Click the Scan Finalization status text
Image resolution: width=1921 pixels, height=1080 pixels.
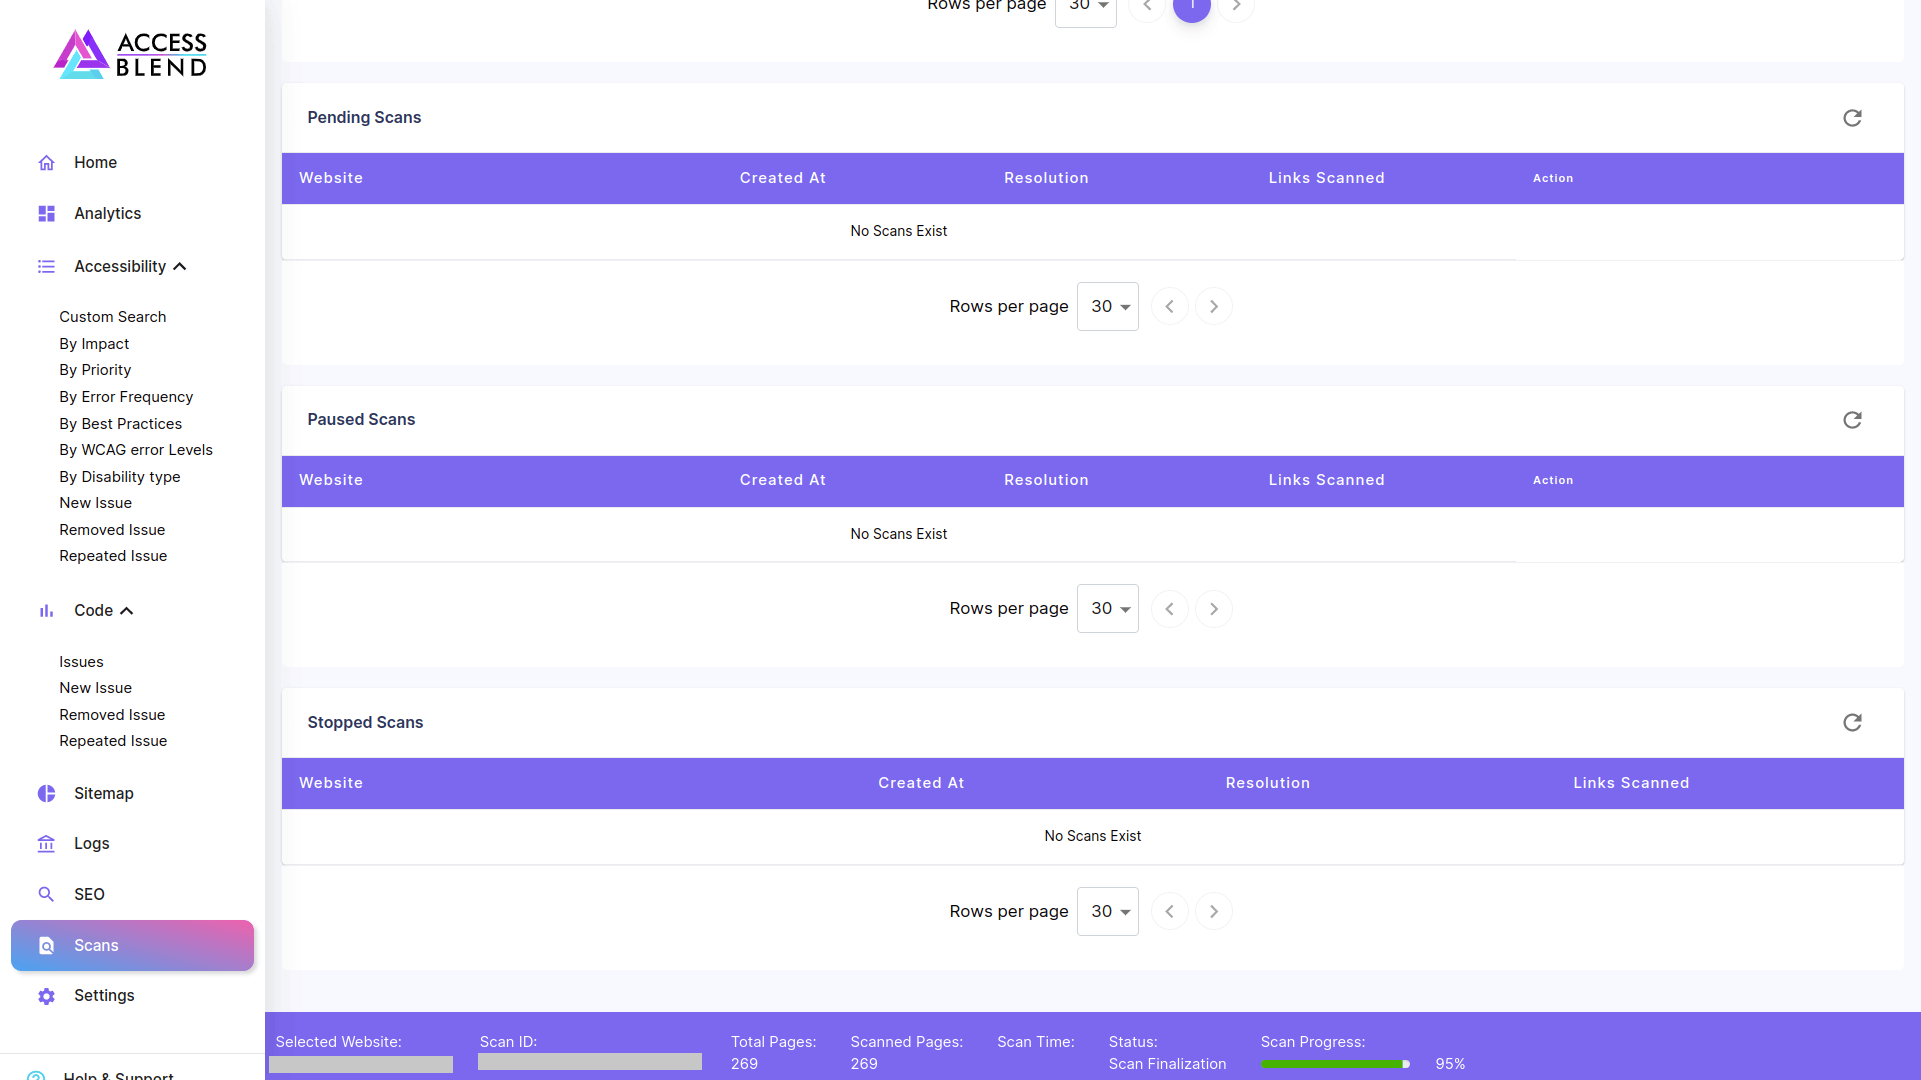point(1167,1064)
